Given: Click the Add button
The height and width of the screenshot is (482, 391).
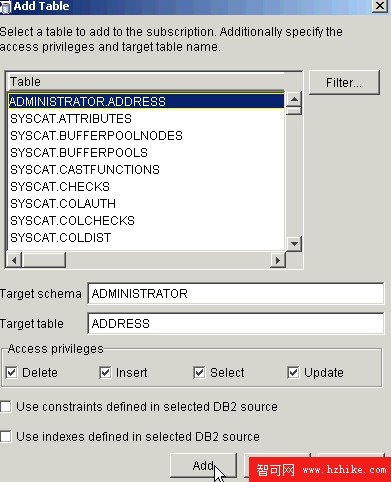Looking at the screenshot, I should coord(203,465).
